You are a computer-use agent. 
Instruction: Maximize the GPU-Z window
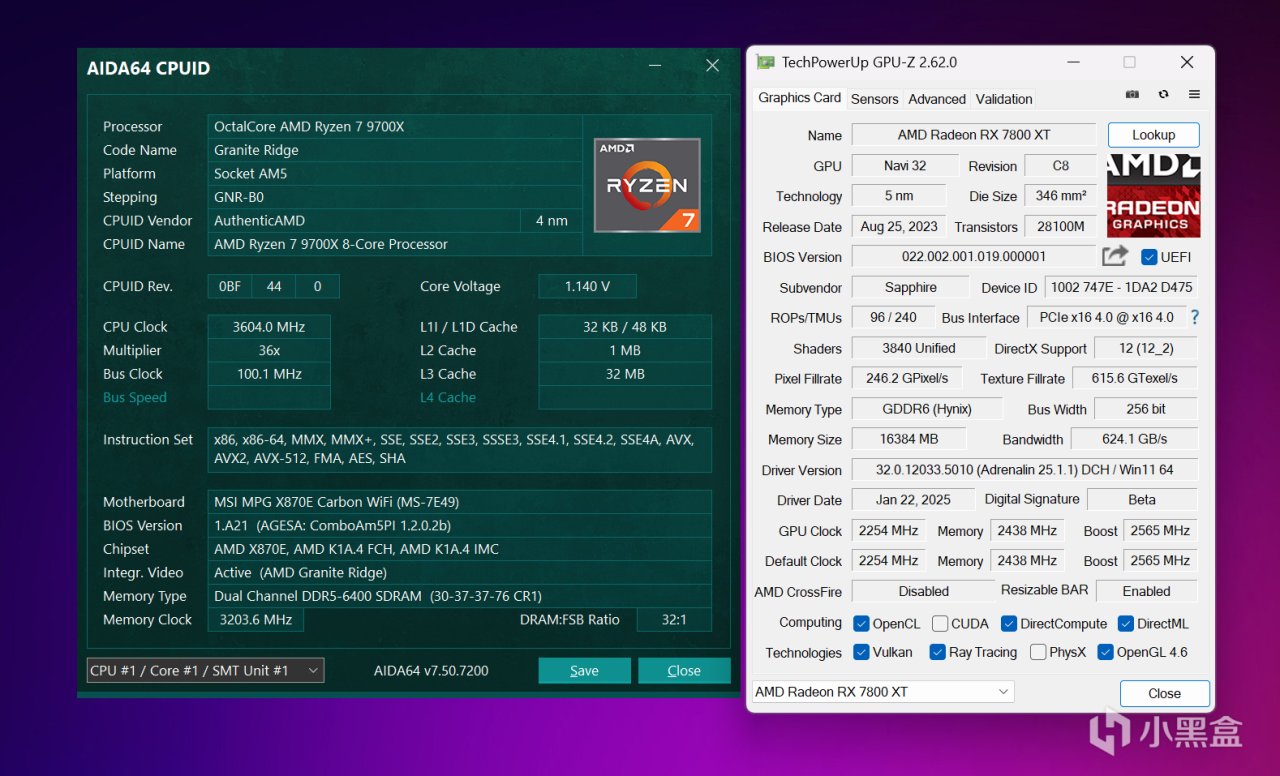1129,62
